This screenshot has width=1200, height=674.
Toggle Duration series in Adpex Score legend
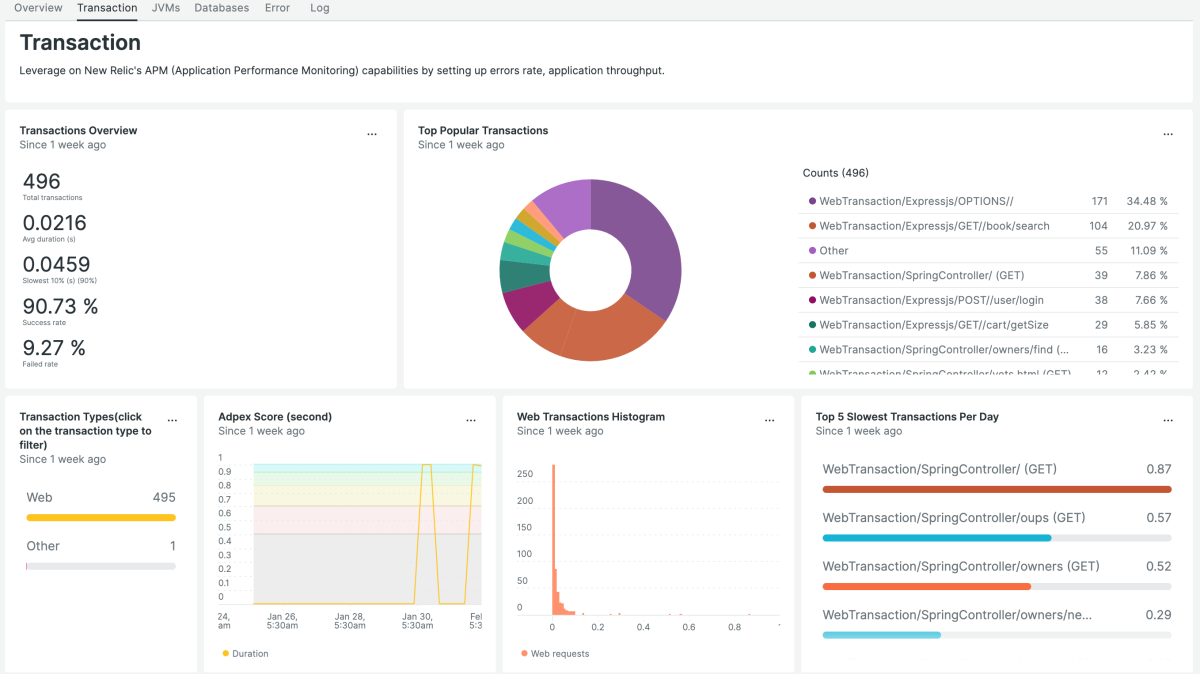(x=244, y=654)
